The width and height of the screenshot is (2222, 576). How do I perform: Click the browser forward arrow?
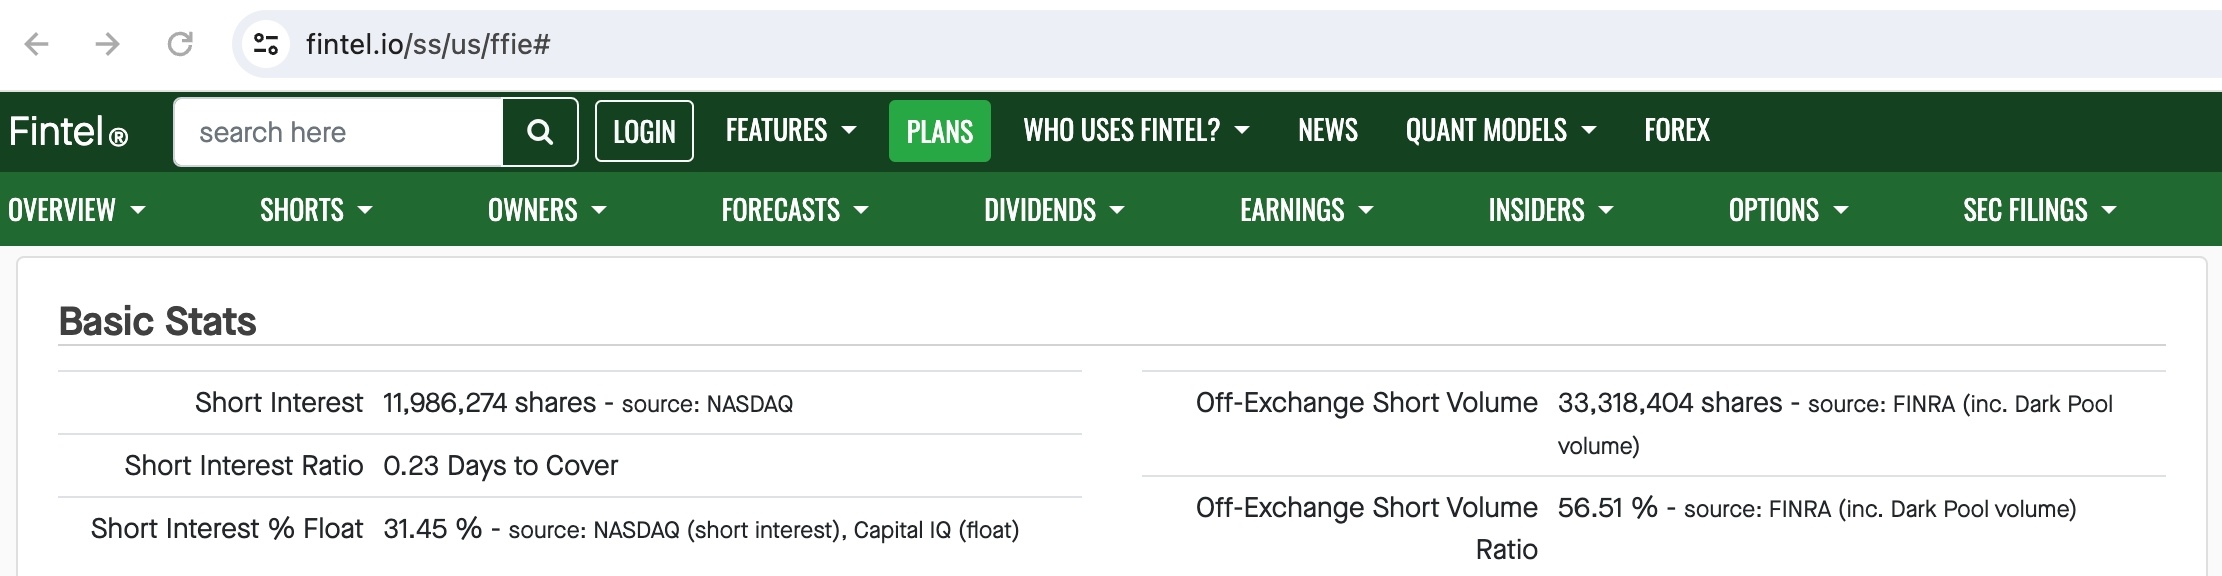108,44
